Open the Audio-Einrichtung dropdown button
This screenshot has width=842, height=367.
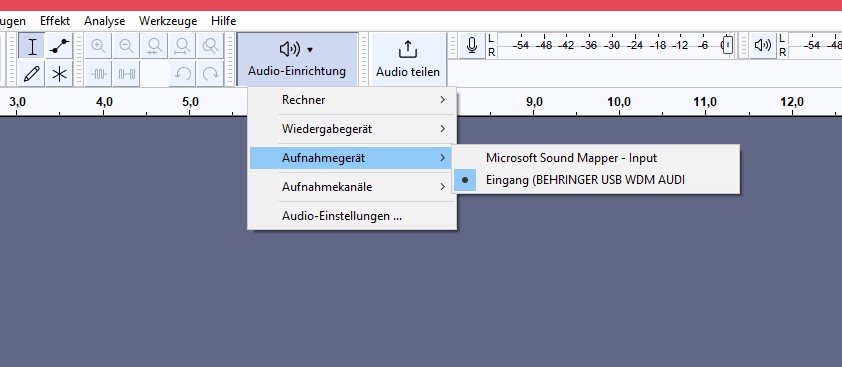pyautogui.click(x=297, y=59)
